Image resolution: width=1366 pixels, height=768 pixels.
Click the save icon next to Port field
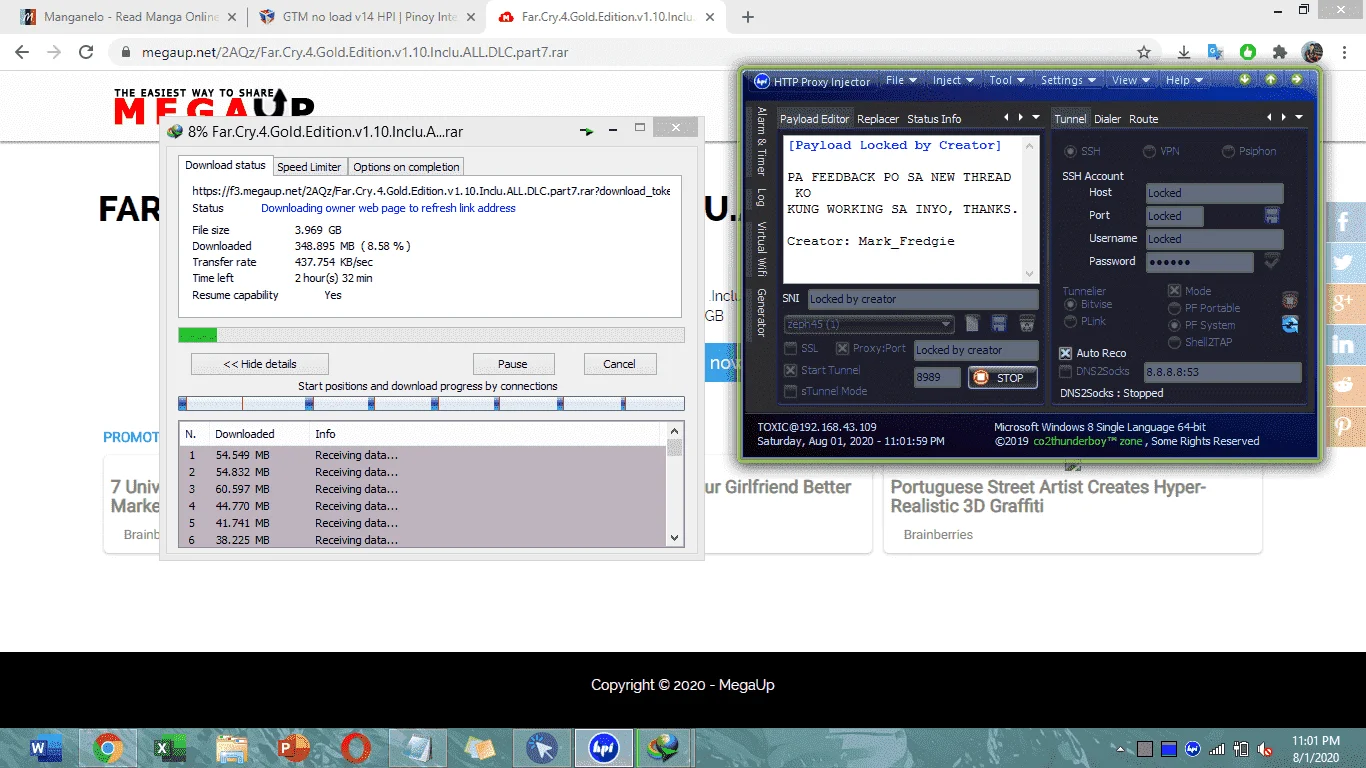point(1272,215)
